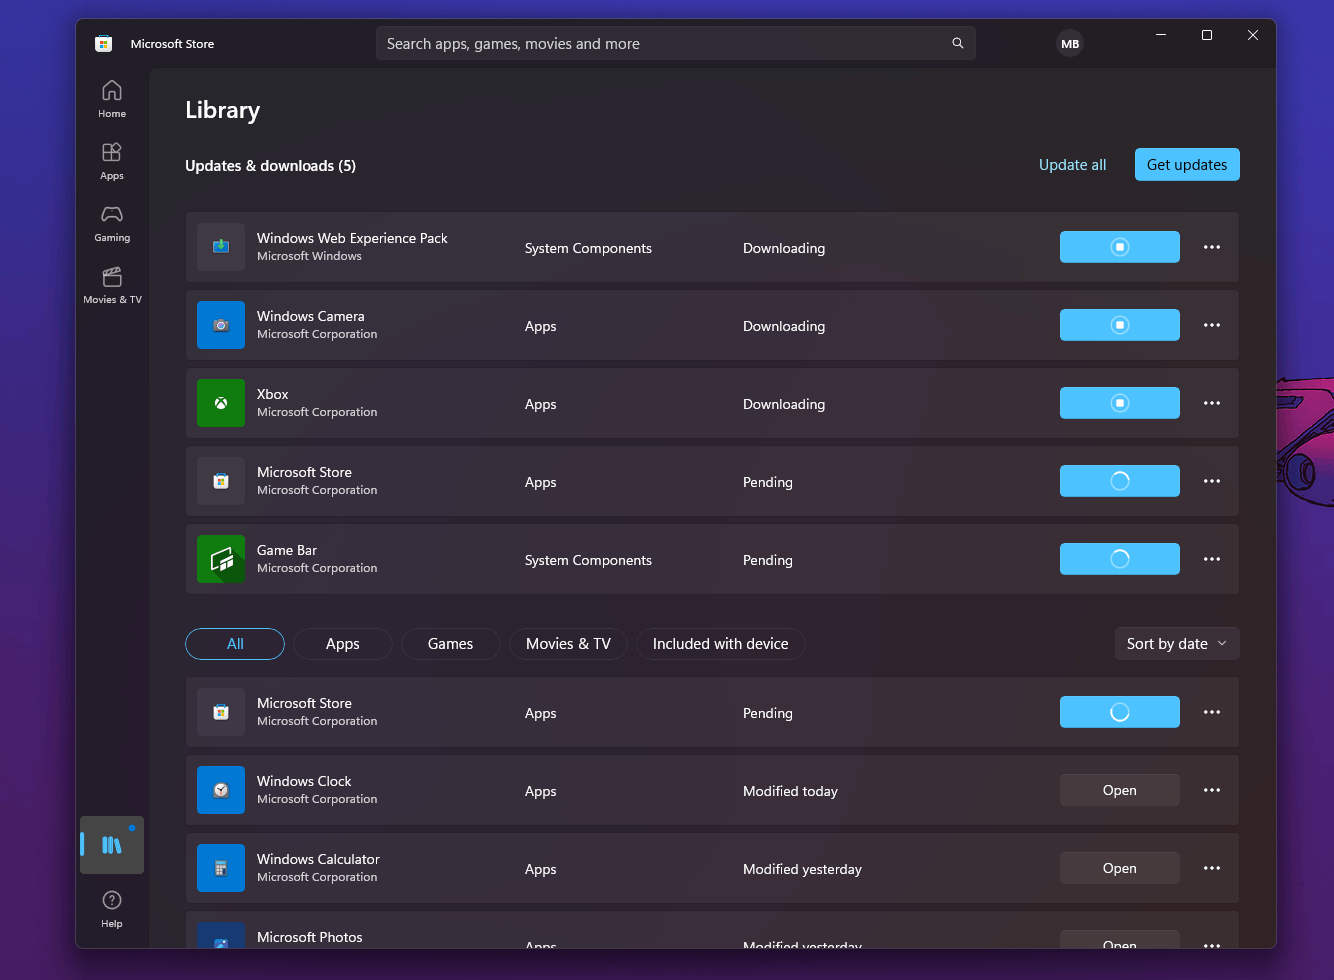Click the search magnifier icon
The width and height of the screenshot is (1334, 980).
957,43
